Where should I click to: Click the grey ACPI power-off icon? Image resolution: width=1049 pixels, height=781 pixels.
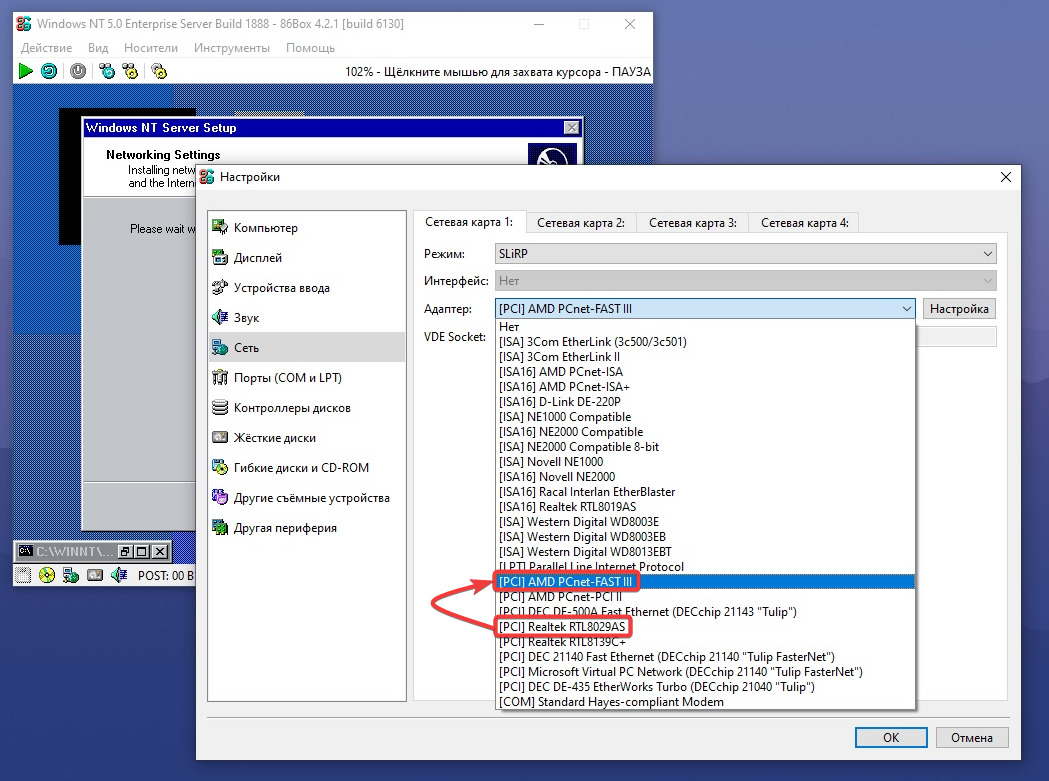(x=77, y=71)
